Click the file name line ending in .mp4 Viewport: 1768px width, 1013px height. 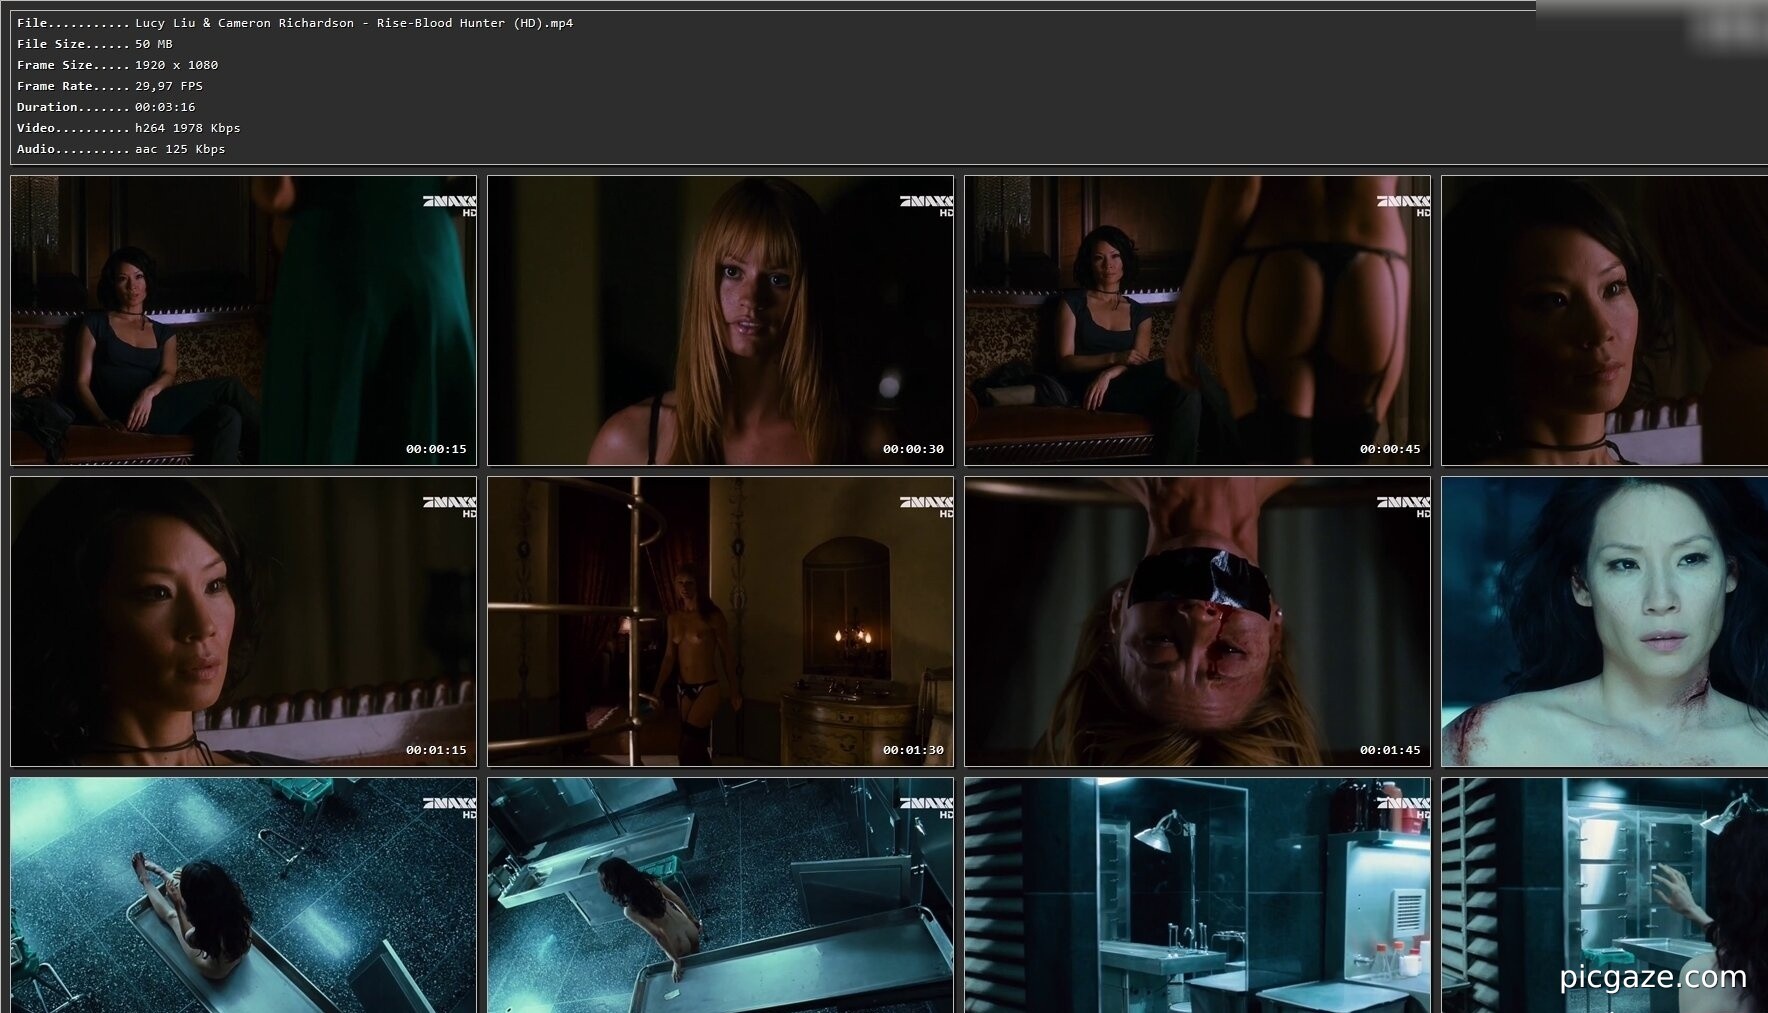tap(295, 23)
